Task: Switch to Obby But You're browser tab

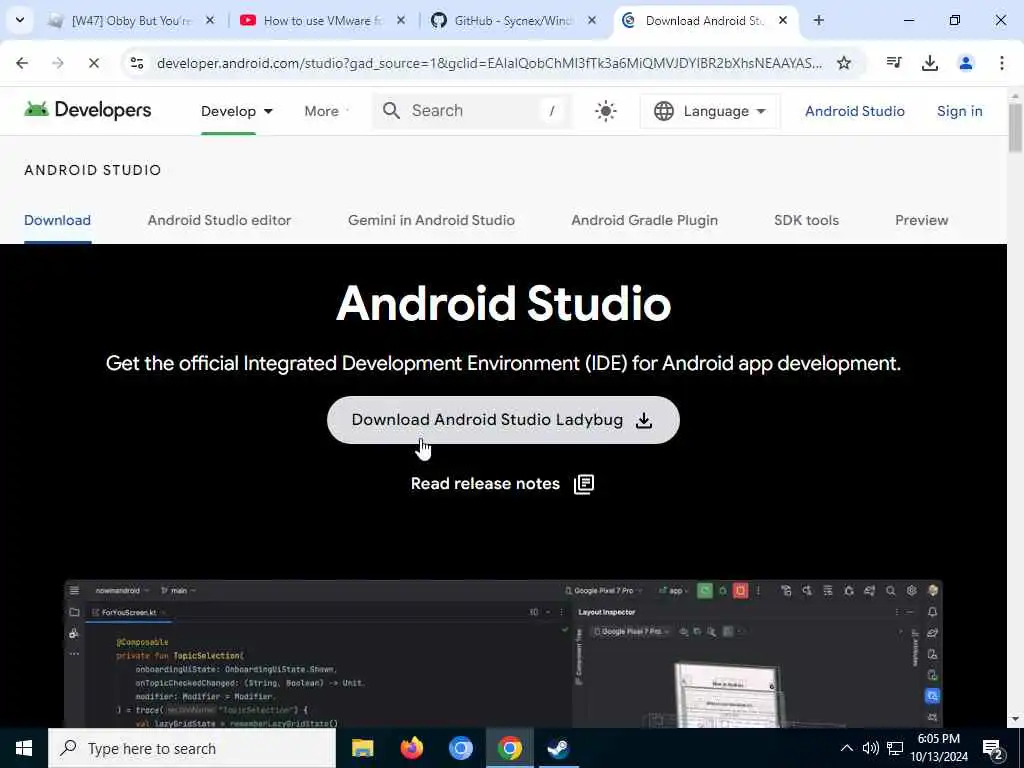Action: click(131, 20)
